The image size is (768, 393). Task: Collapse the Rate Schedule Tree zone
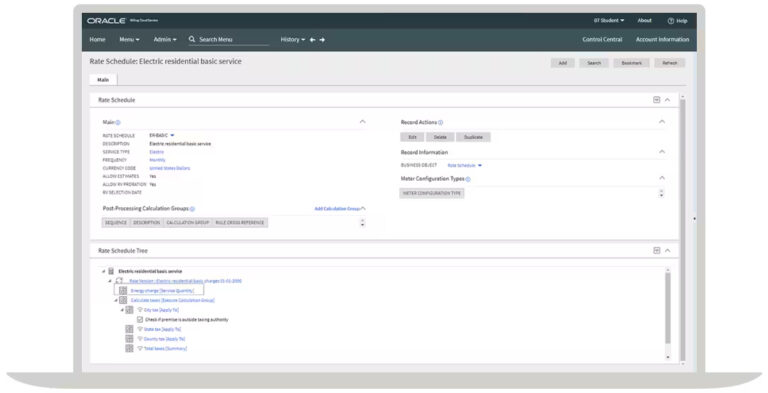tap(667, 251)
